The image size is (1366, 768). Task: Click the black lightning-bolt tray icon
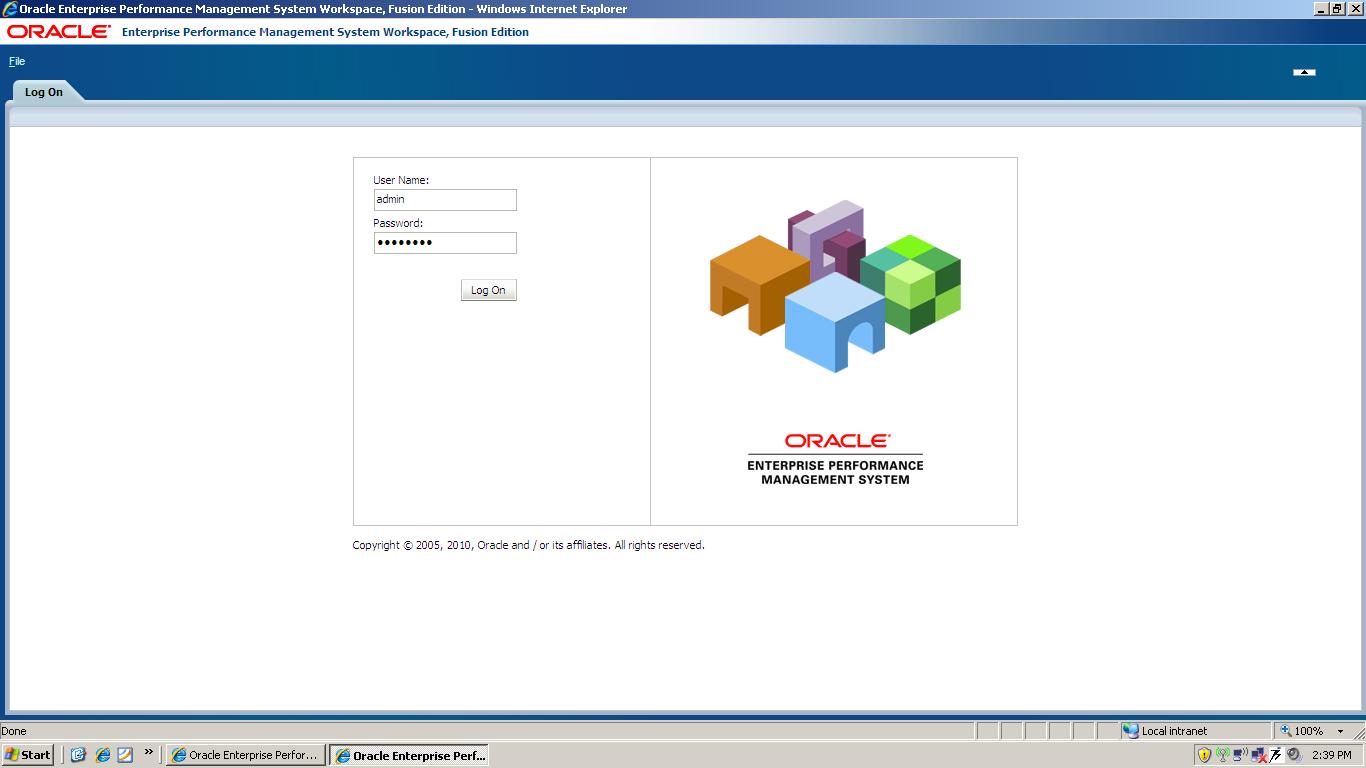(x=1276, y=755)
